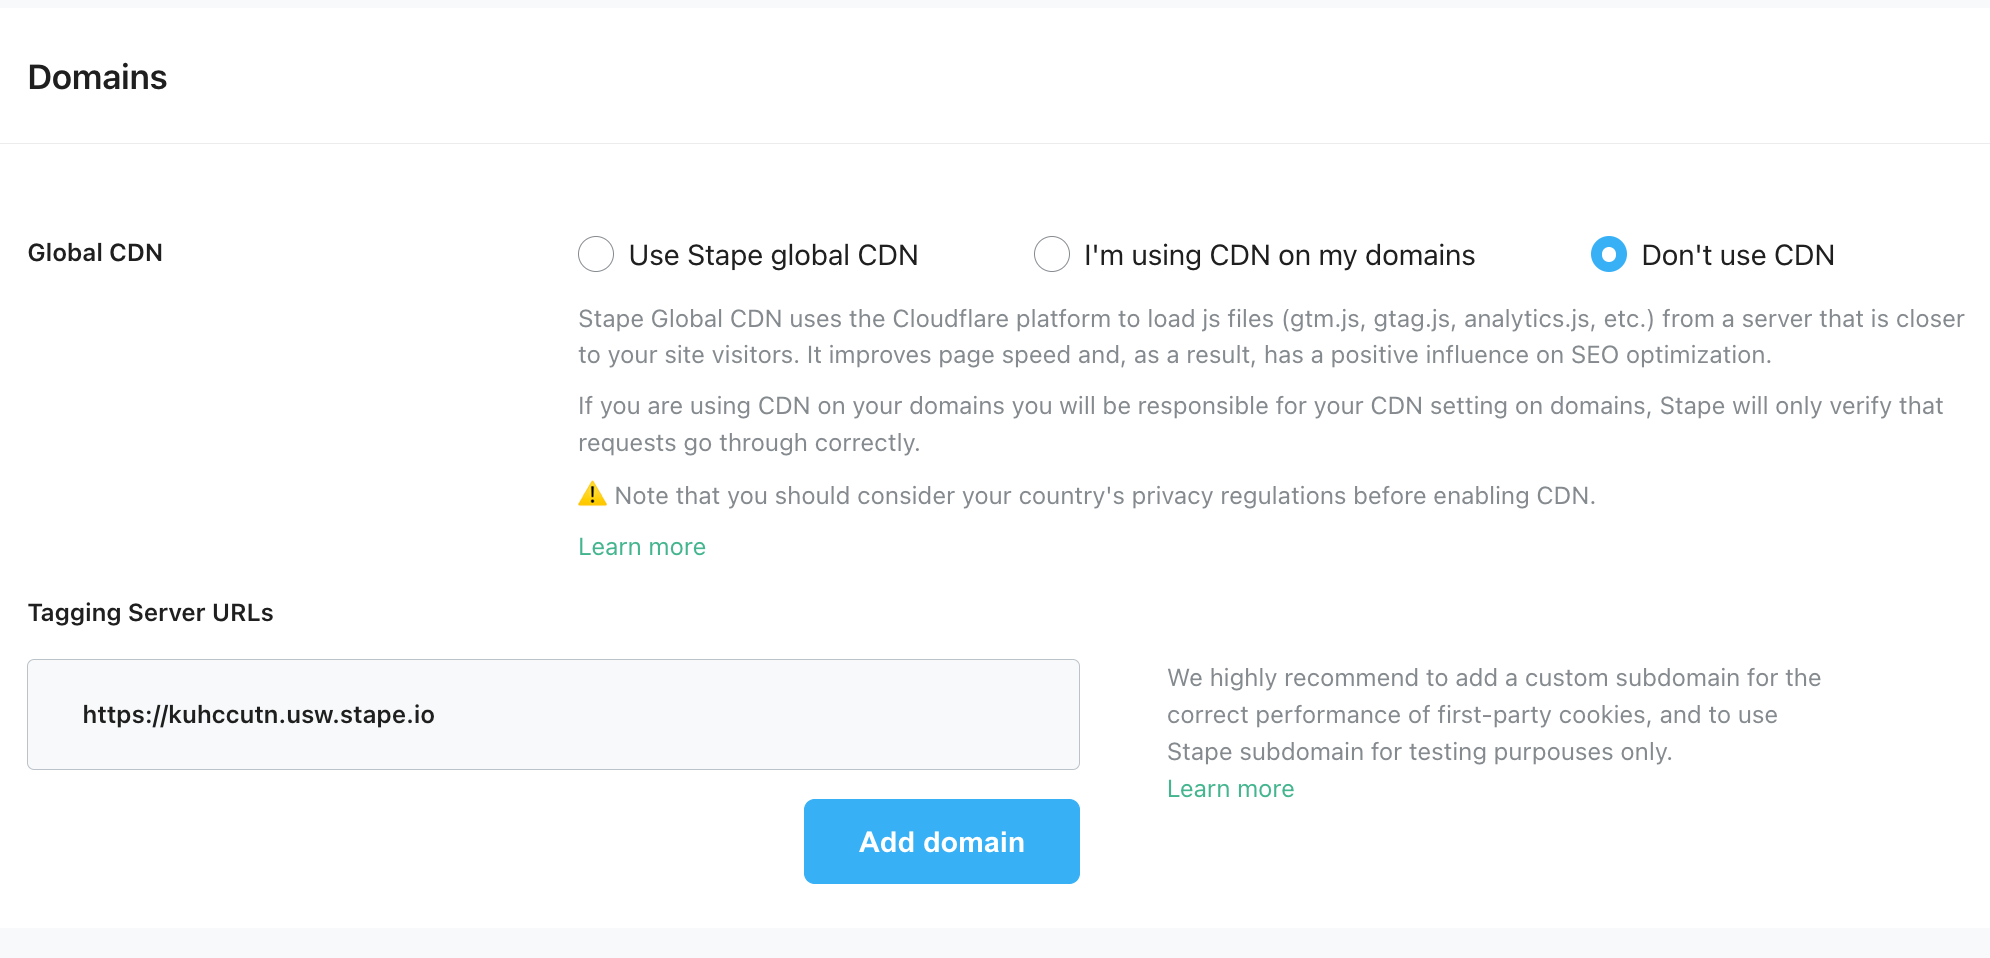Click the Global CDN section label
Image resolution: width=1990 pixels, height=958 pixels.
(x=95, y=252)
